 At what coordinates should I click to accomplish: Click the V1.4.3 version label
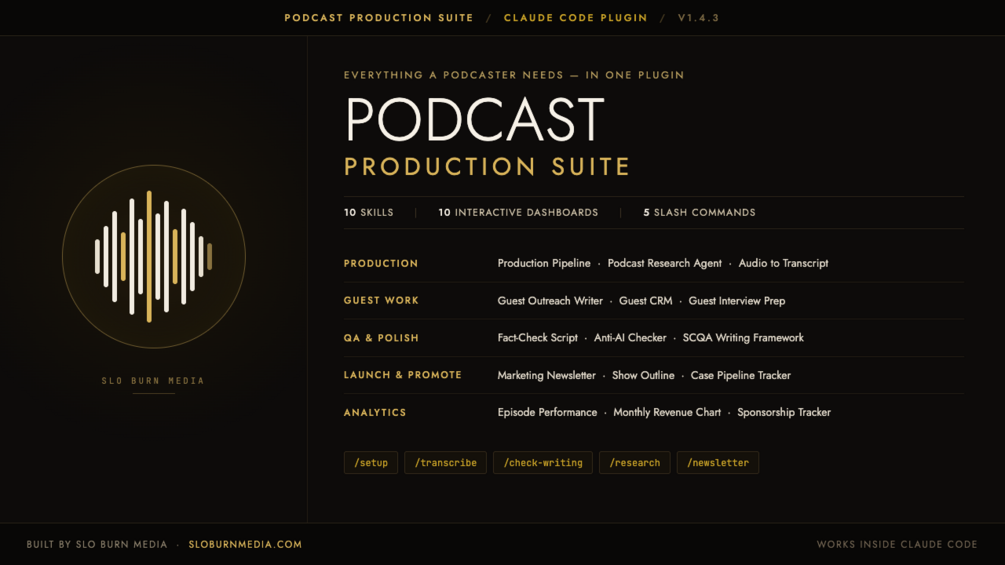[699, 18]
